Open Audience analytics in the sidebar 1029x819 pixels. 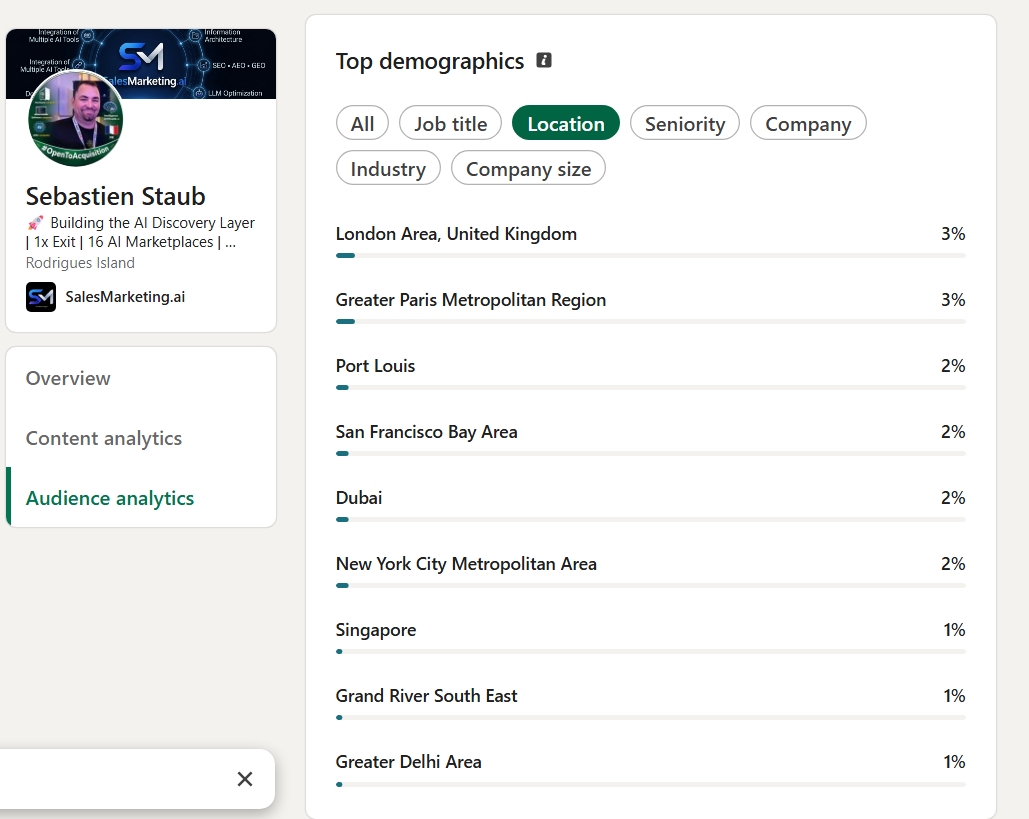click(x=110, y=498)
